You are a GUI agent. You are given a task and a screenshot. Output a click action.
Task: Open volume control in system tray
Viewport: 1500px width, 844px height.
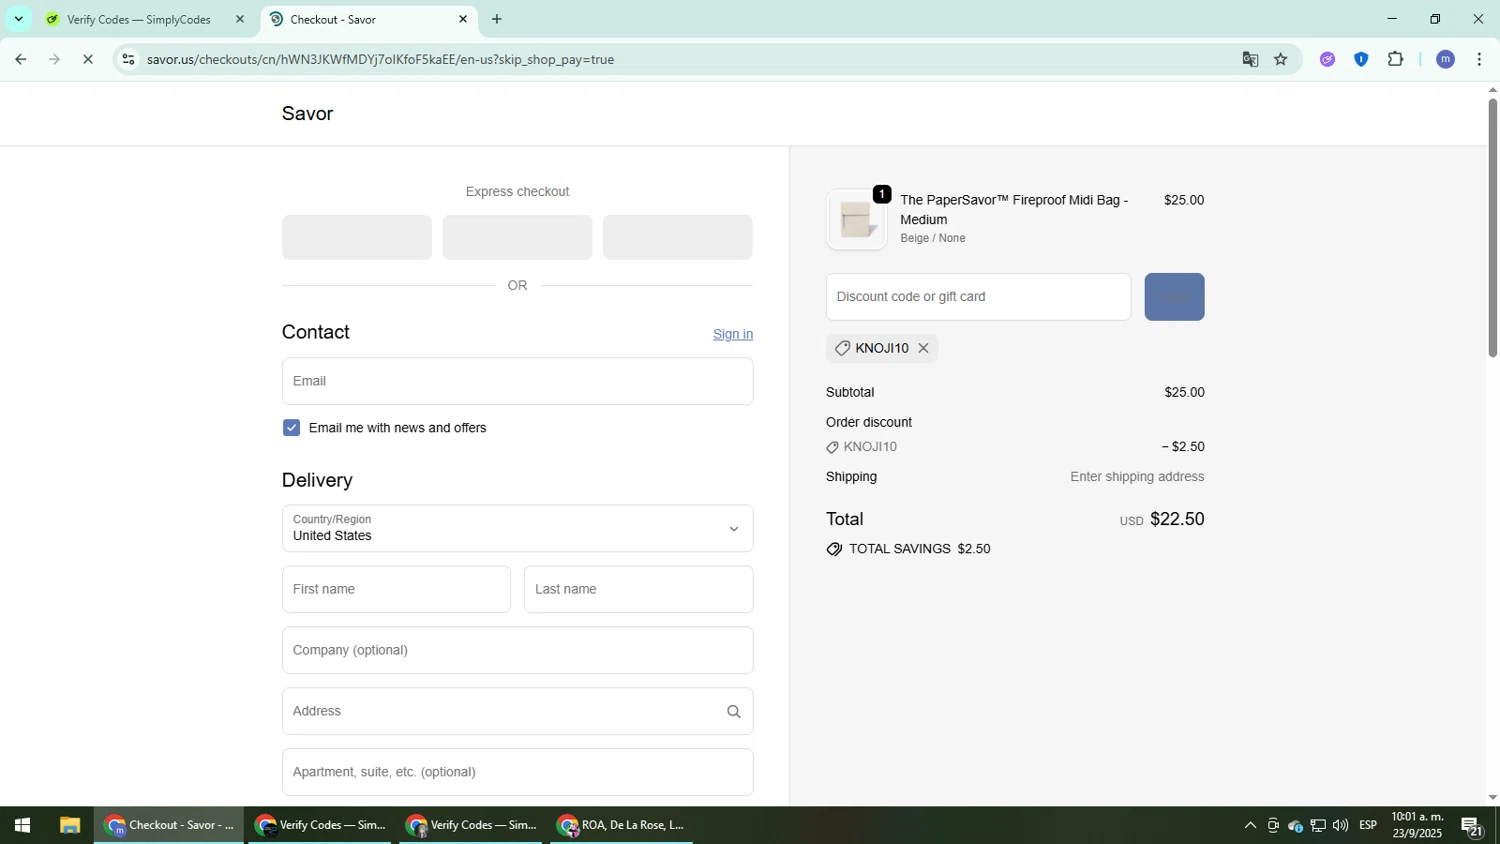[x=1340, y=825]
